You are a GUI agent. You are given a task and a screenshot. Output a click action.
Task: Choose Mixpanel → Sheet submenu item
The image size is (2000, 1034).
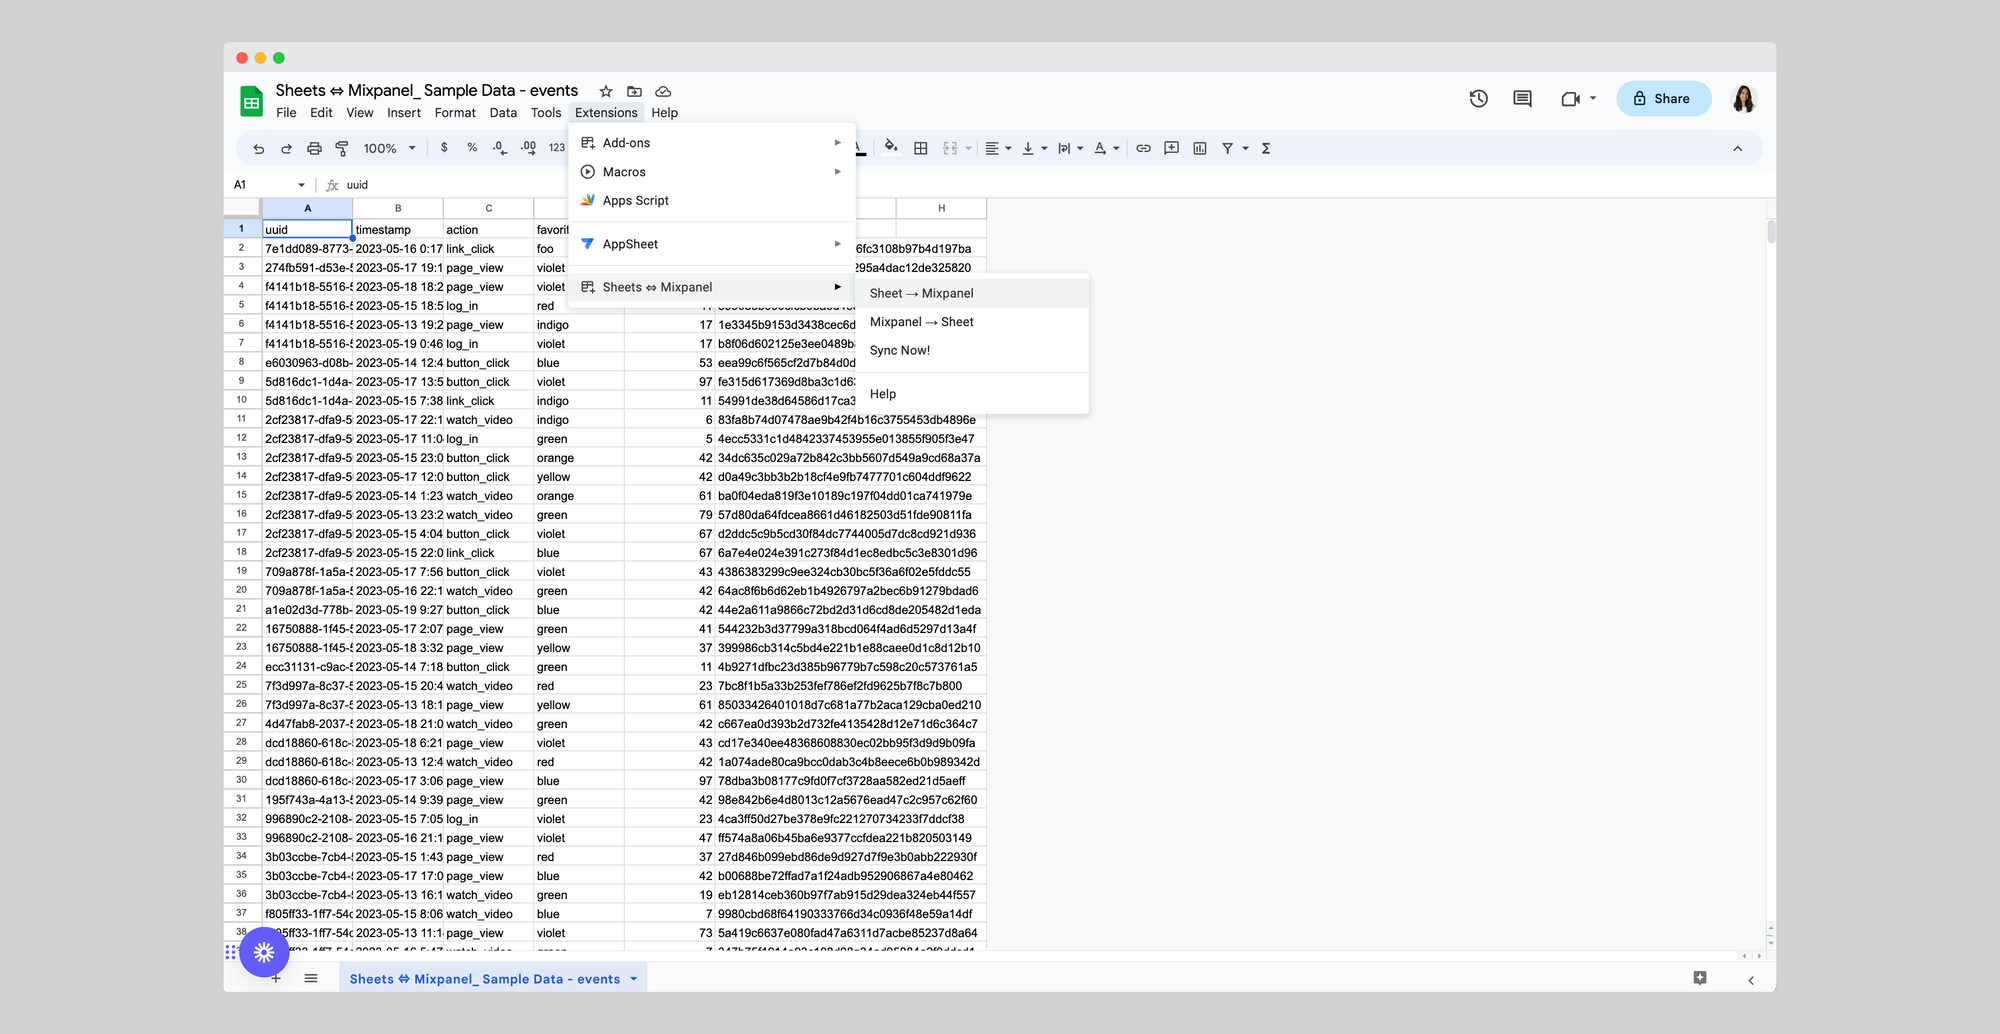click(x=971, y=322)
